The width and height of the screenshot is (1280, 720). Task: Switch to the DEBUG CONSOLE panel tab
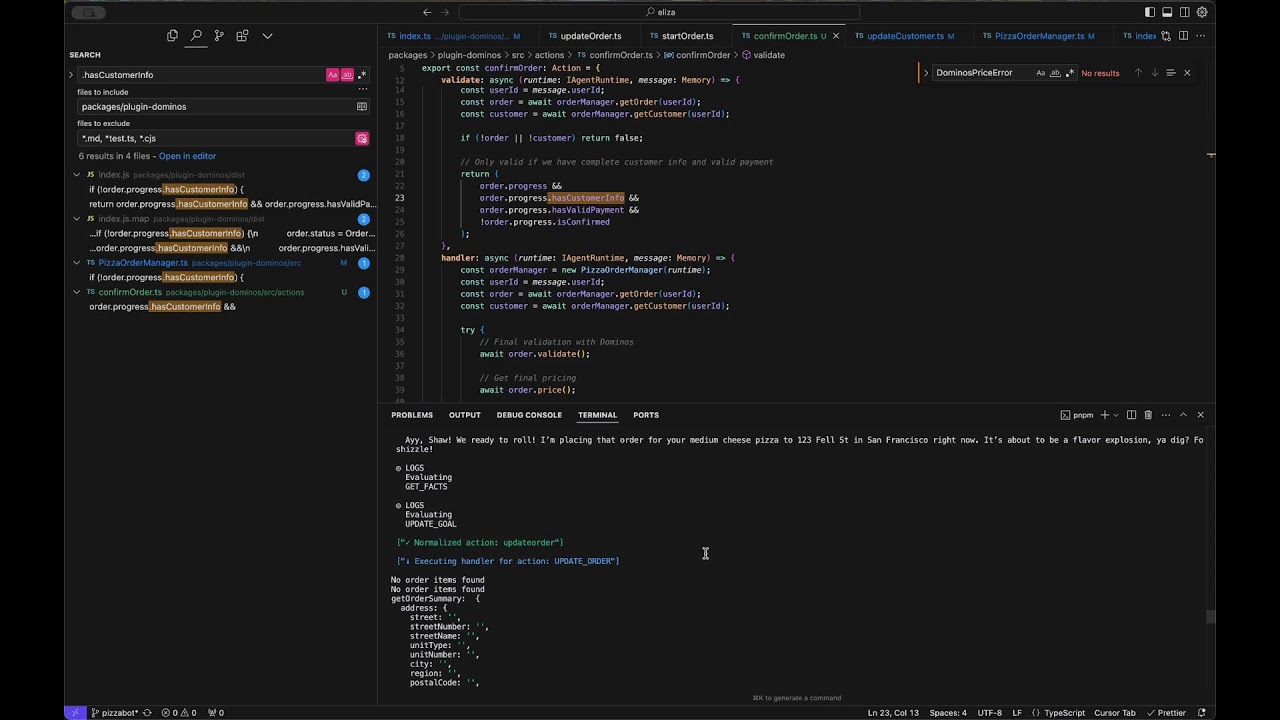[529, 415]
